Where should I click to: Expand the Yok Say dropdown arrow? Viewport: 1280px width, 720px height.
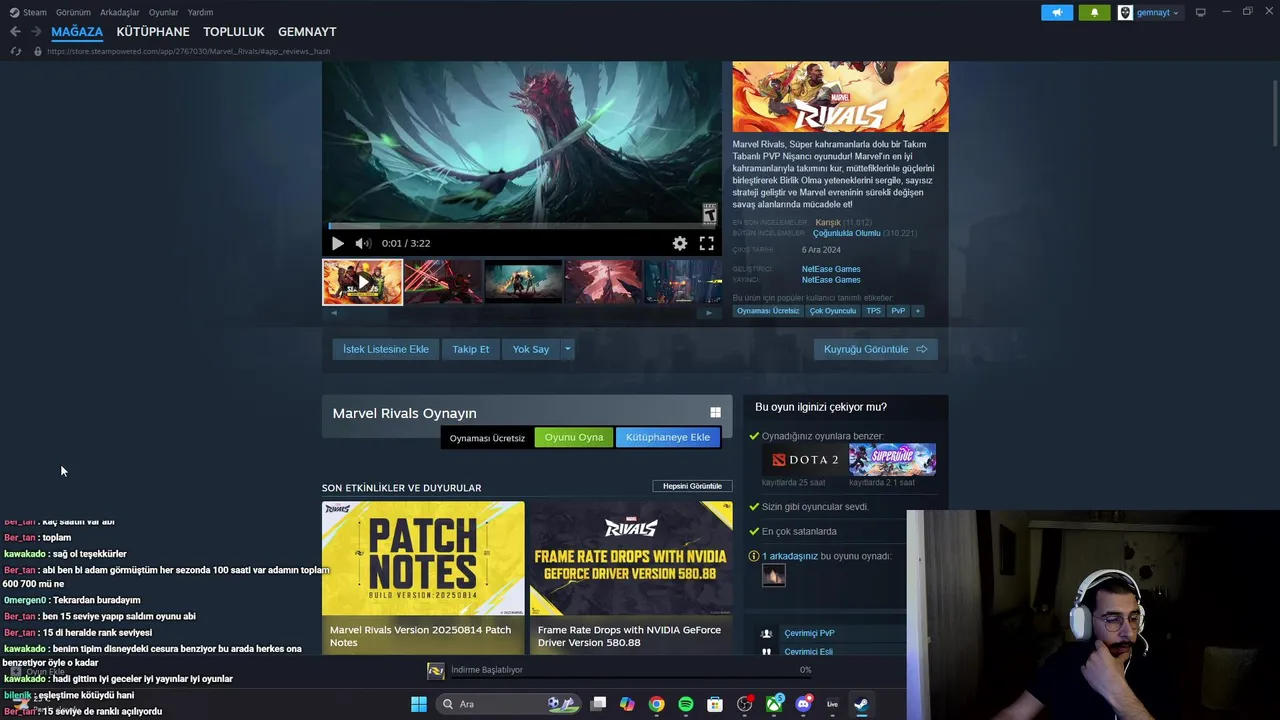(x=567, y=349)
